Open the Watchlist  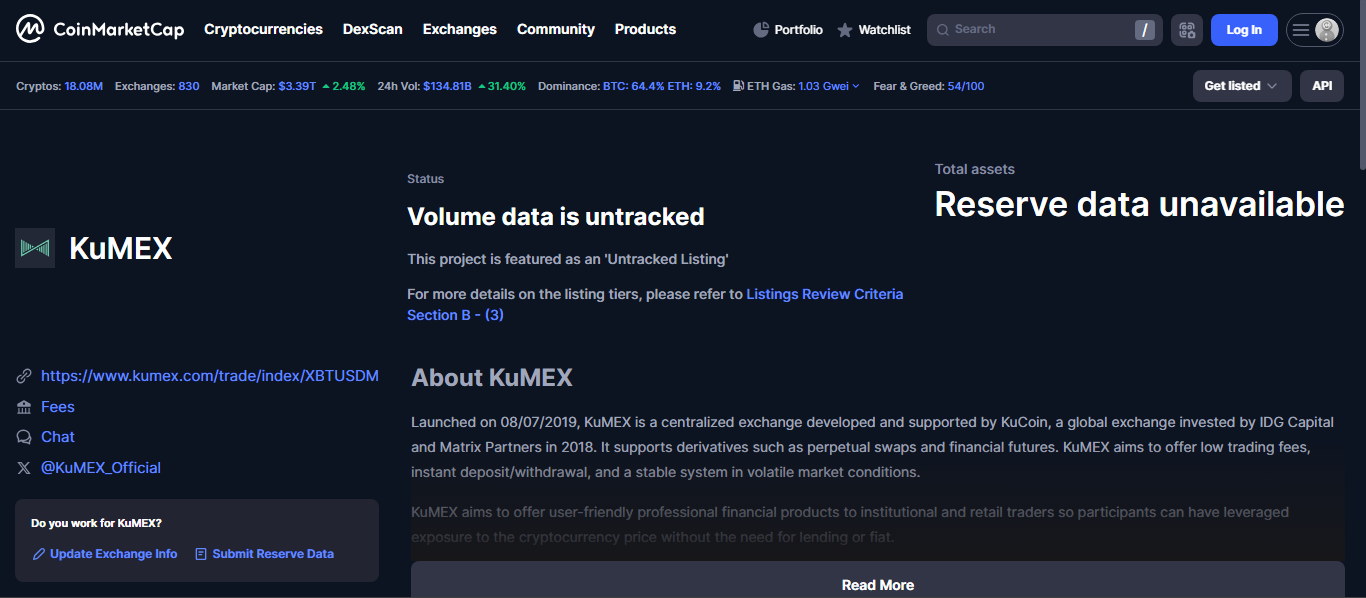point(873,30)
